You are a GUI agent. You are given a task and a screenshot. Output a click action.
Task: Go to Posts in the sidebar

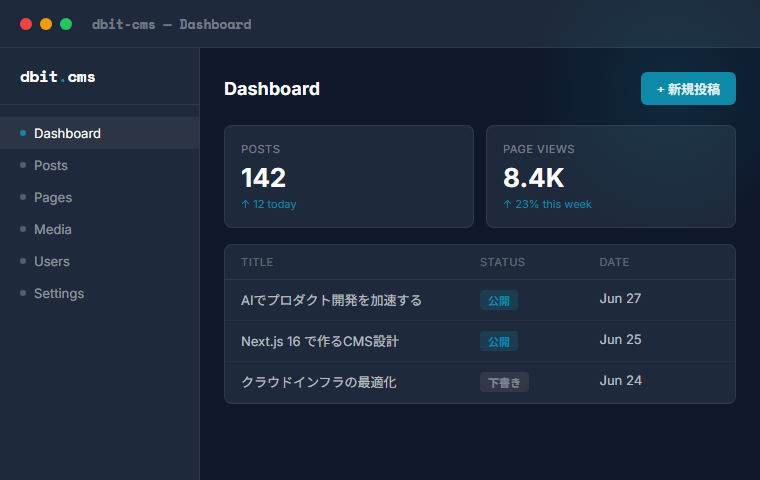99,165
